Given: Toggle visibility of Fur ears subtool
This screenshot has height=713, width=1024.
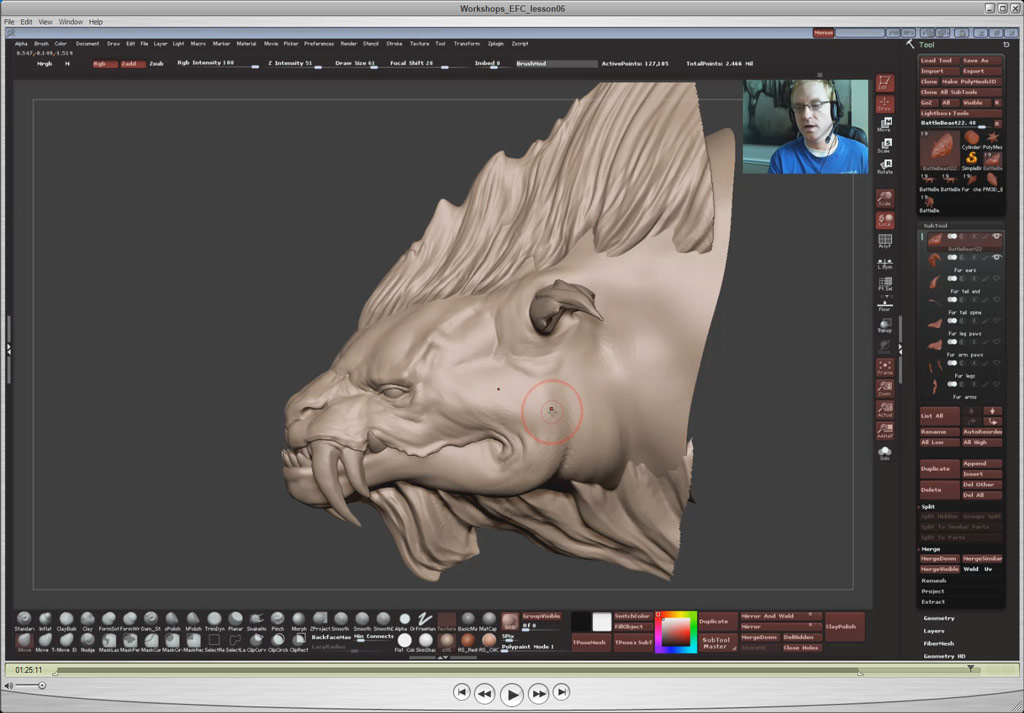Looking at the screenshot, I should coord(997,257).
